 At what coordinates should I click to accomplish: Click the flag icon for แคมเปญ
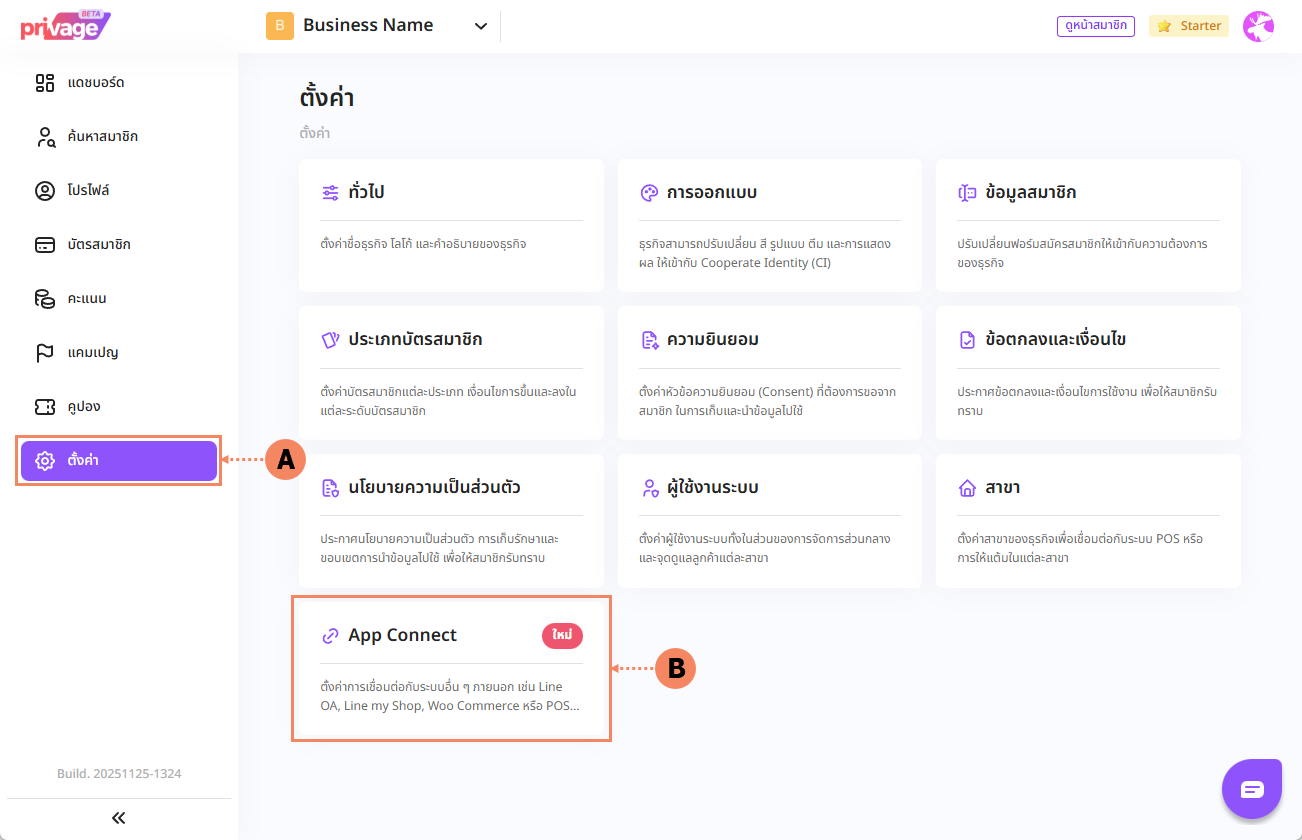(45, 353)
